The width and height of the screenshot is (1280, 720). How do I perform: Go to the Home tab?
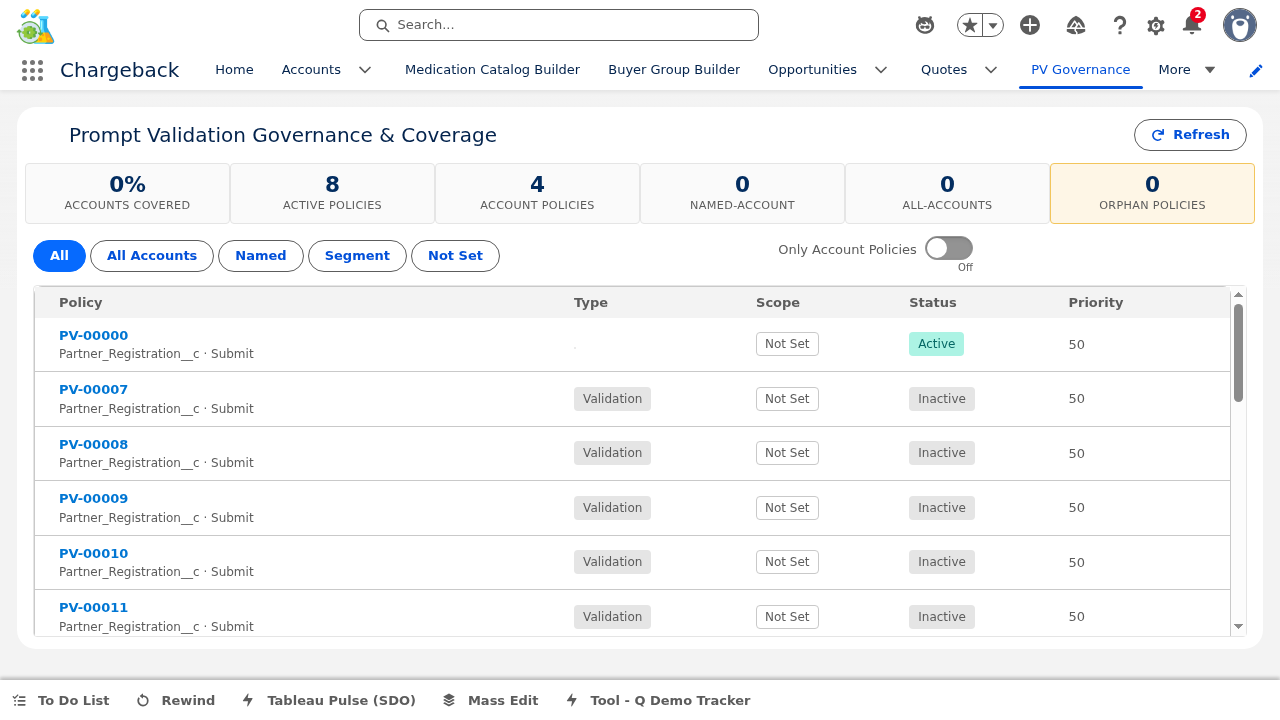234,70
